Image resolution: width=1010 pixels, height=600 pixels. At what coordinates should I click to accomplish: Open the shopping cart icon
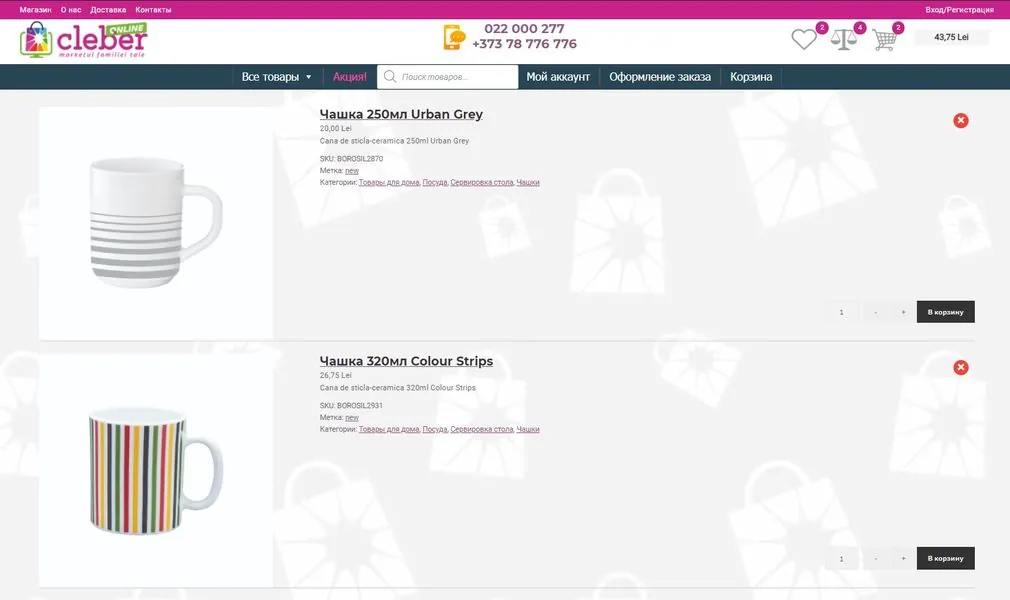point(884,40)
